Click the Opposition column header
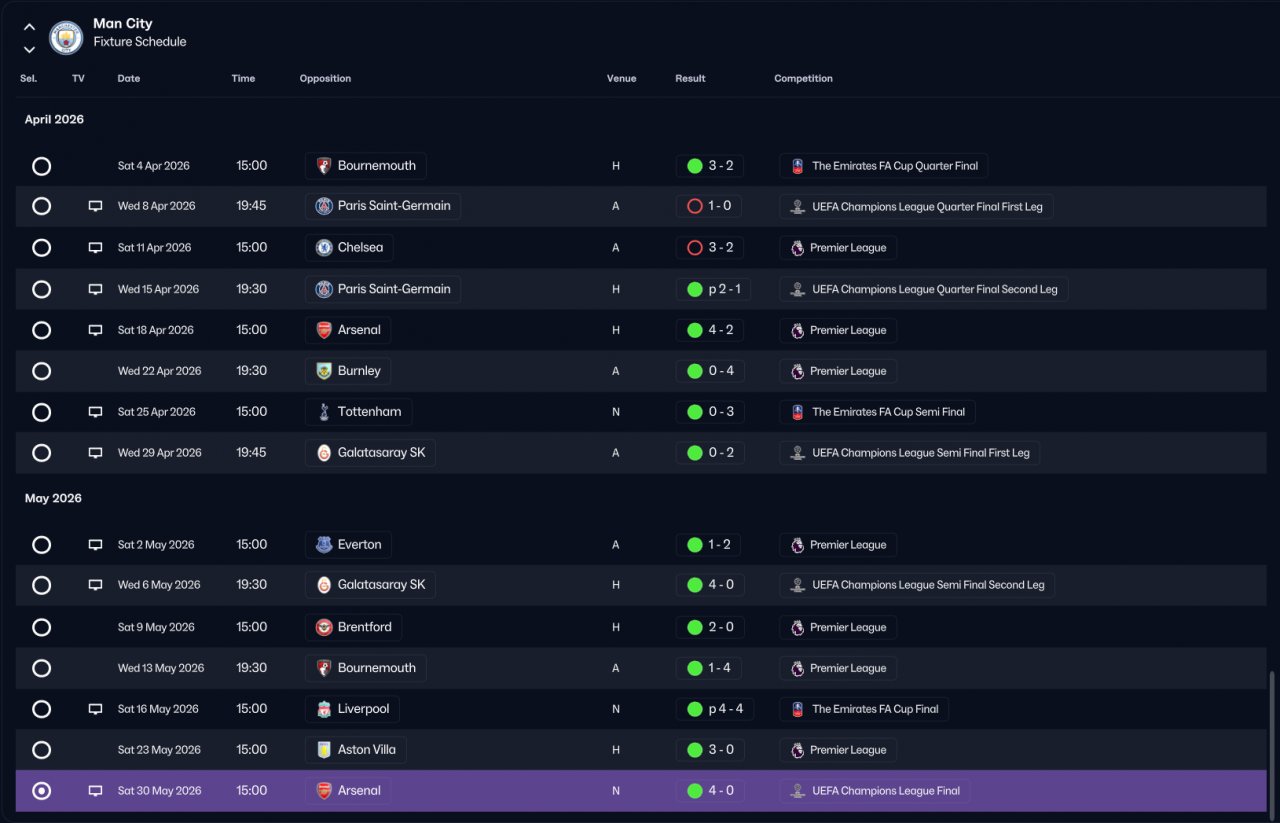Viewport: 1280px width, 823px height. tap(325, 79)
